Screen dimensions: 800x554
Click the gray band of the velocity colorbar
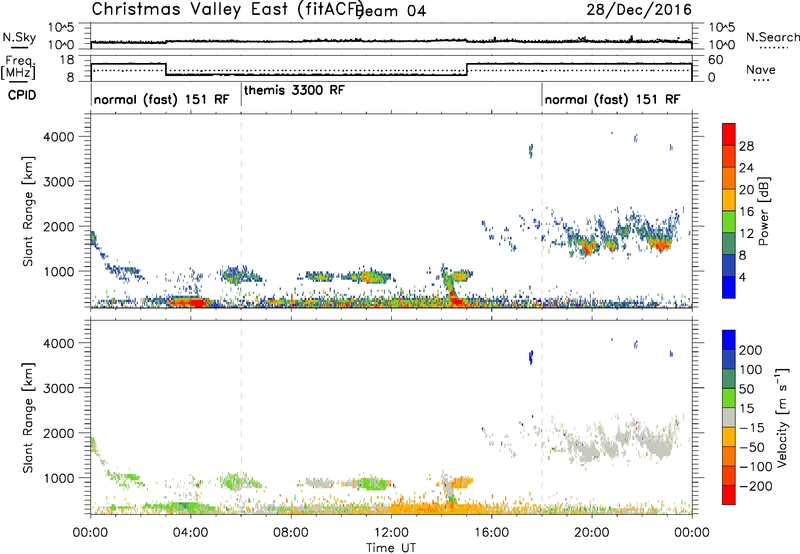(x=729, y=418)
